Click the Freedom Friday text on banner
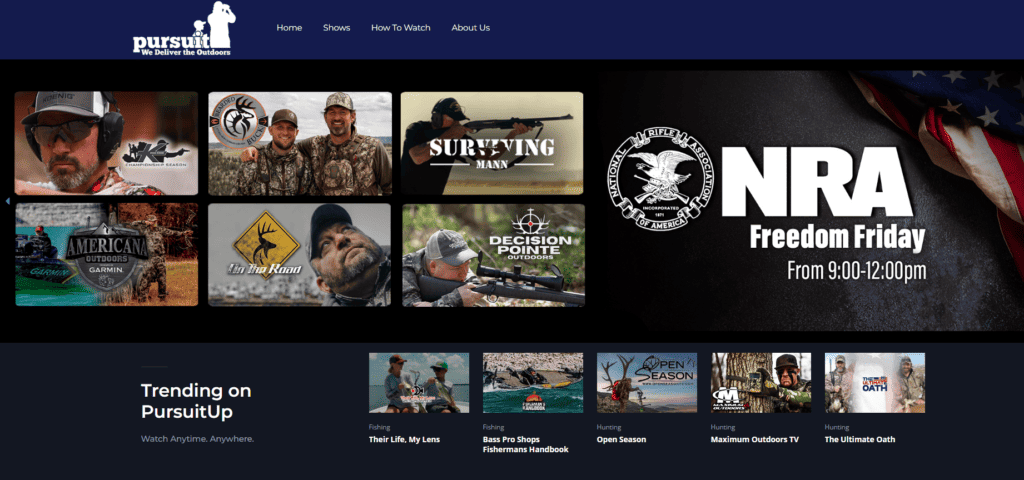This screenshot has height=480, width=1024. (x=837, y=238)
